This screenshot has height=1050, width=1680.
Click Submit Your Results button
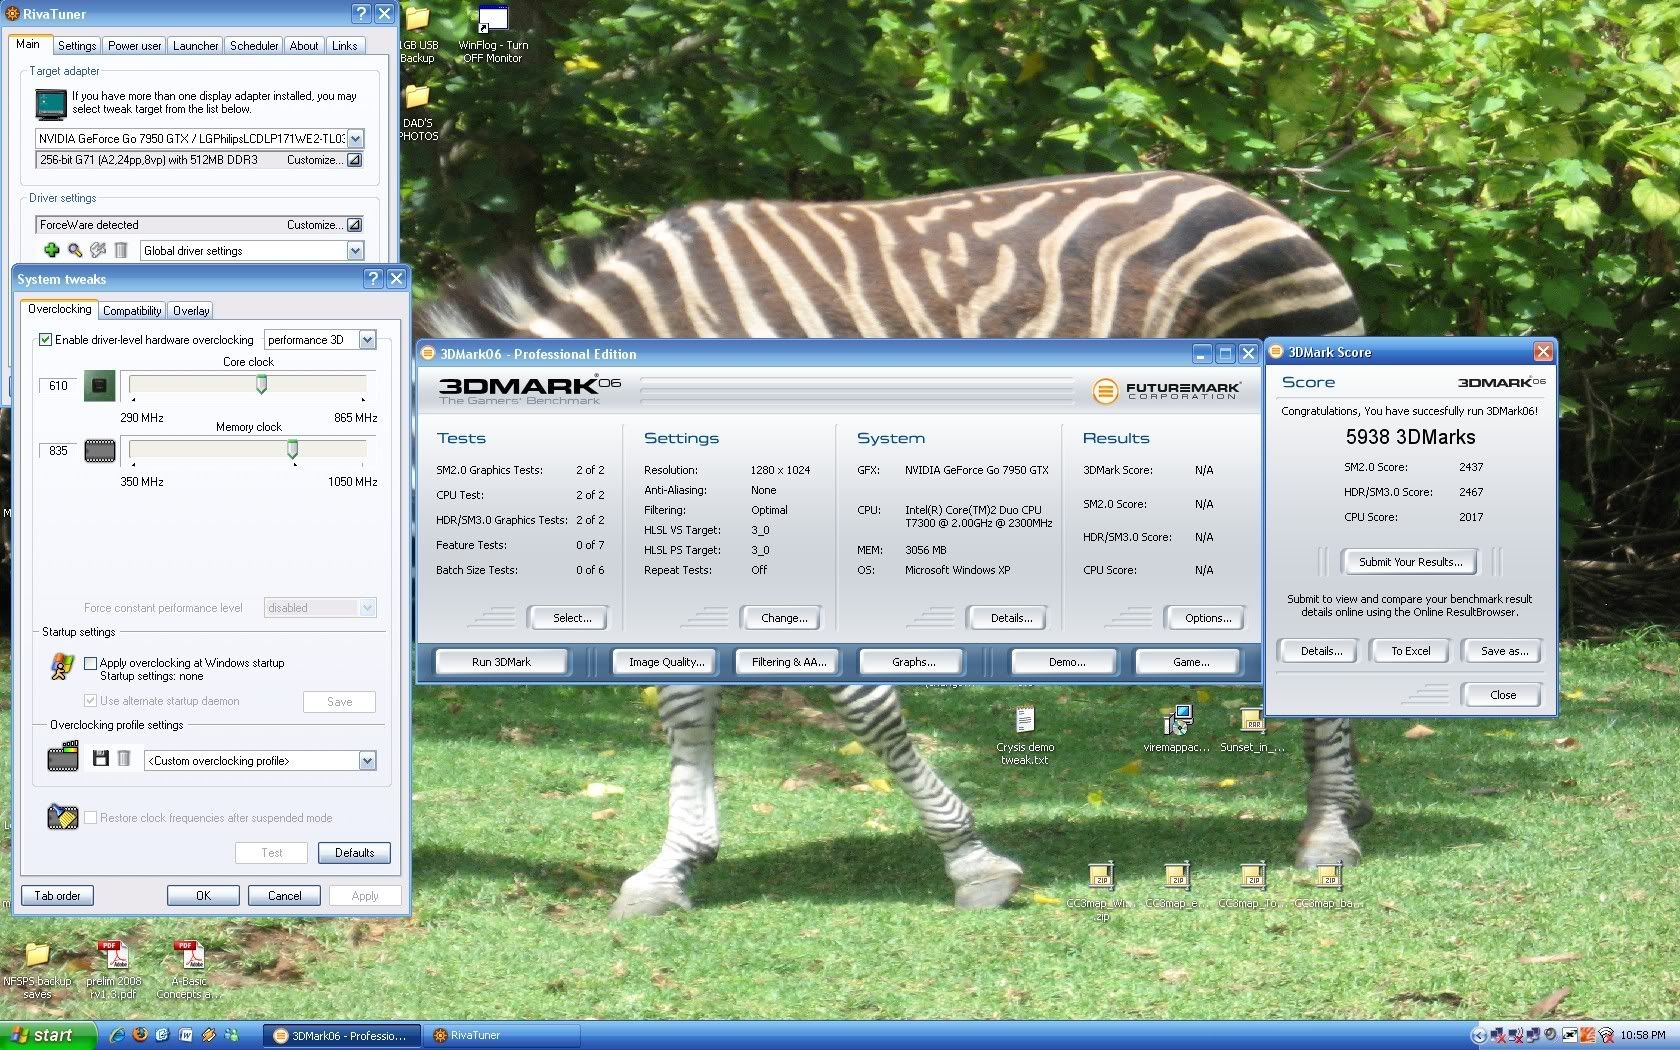point(1410,562)
